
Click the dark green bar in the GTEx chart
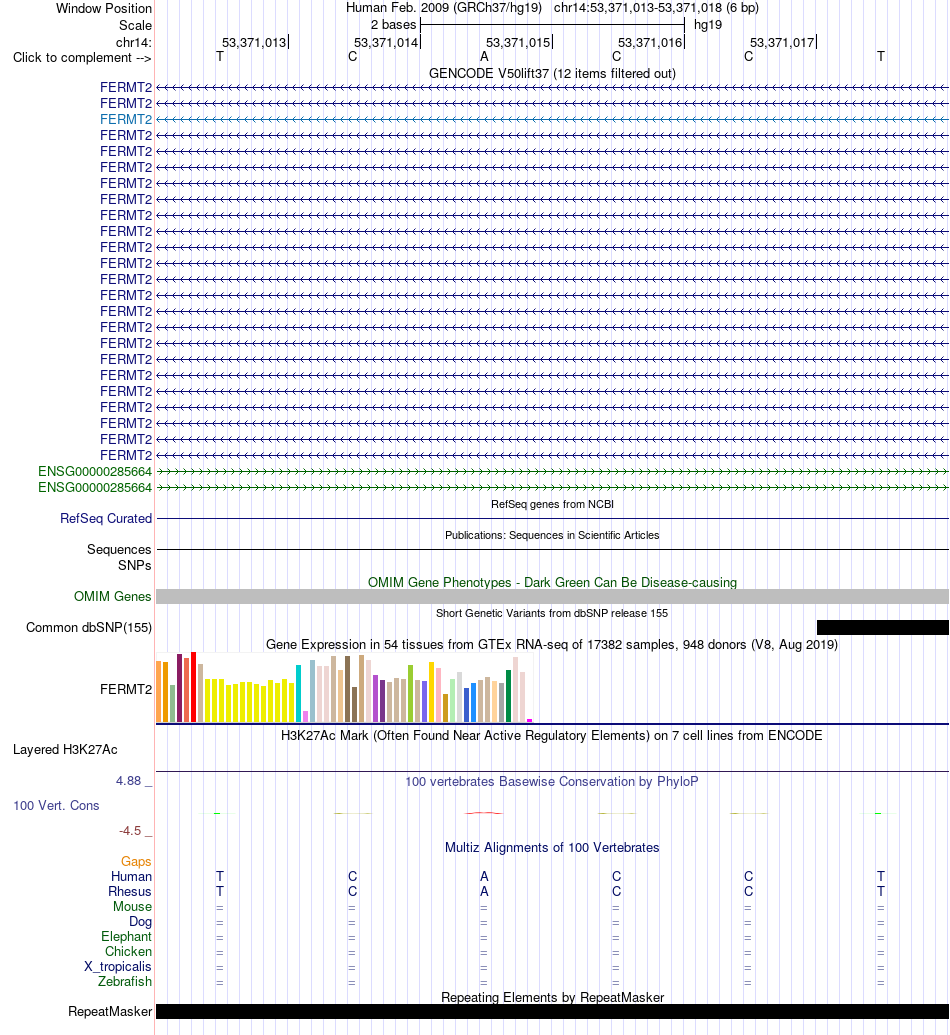tap(508, 696)
